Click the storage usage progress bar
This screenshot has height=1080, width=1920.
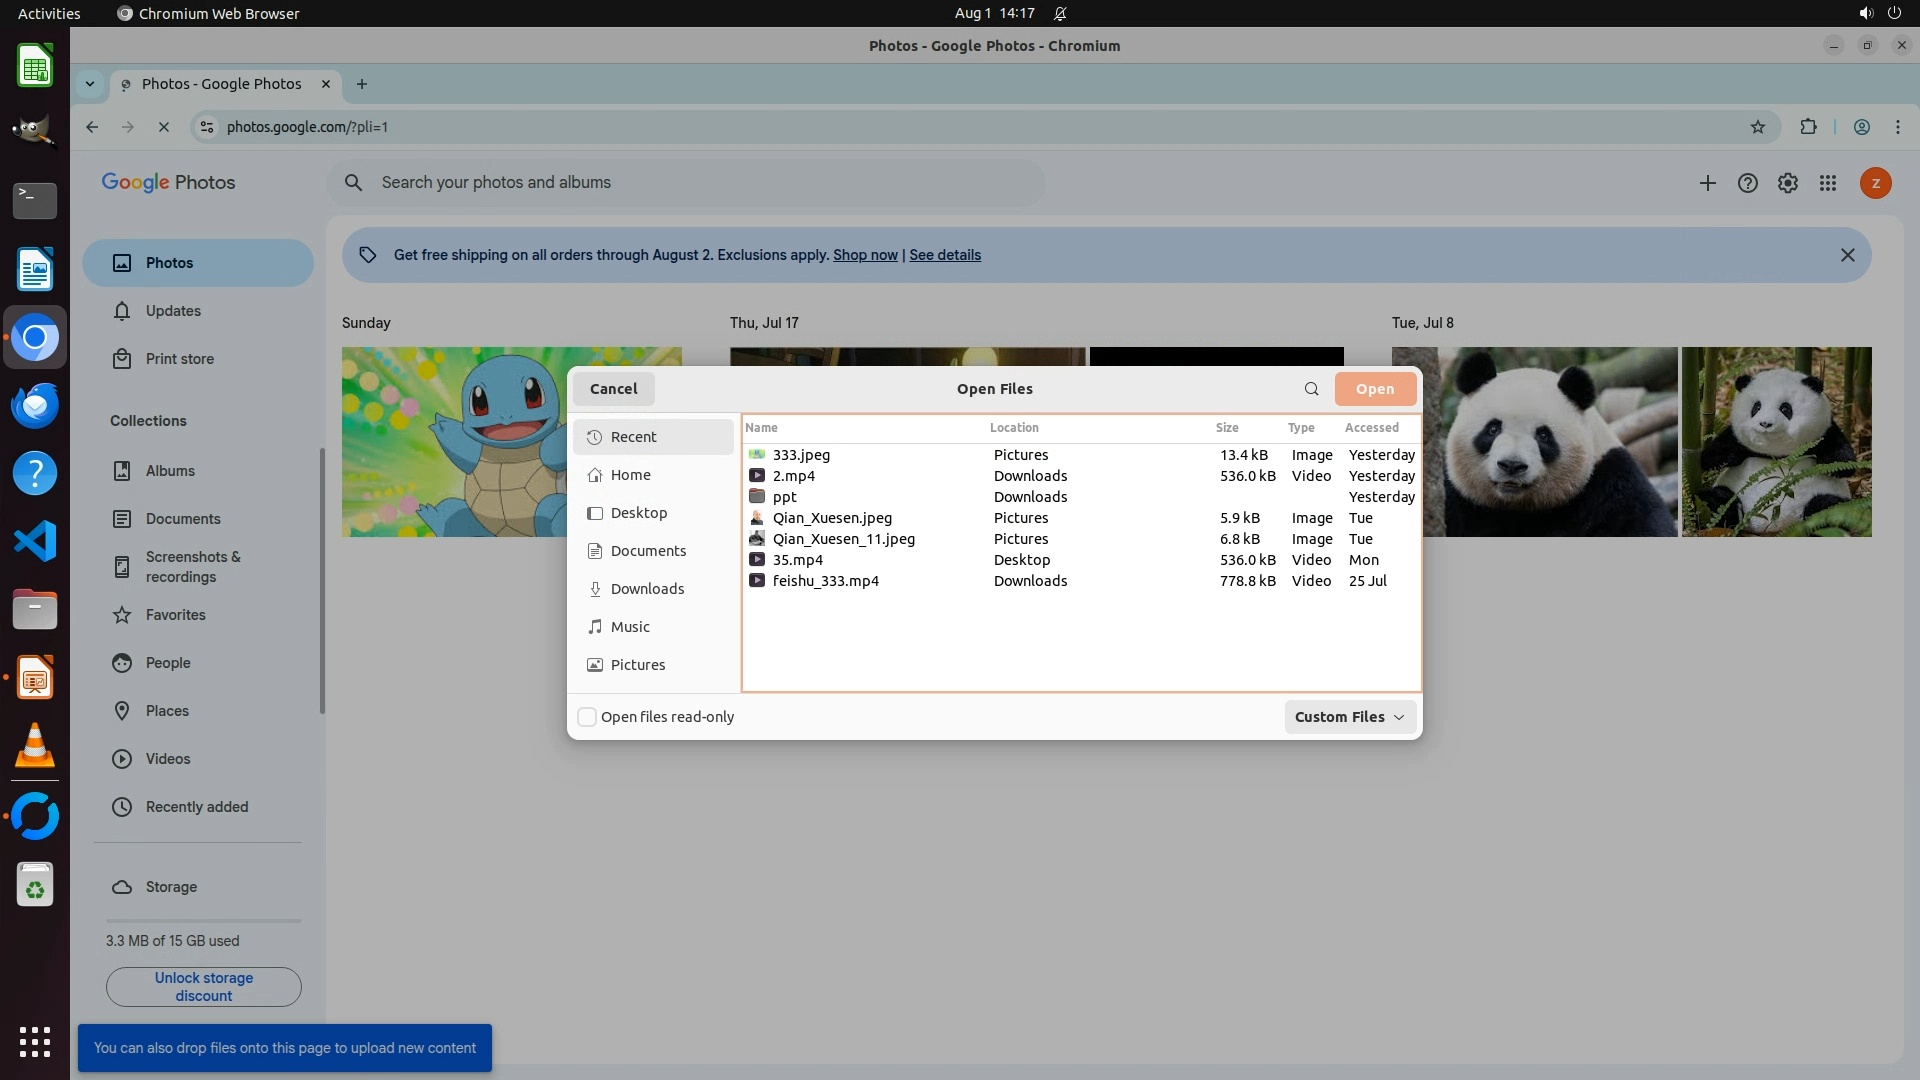(203, 920)
